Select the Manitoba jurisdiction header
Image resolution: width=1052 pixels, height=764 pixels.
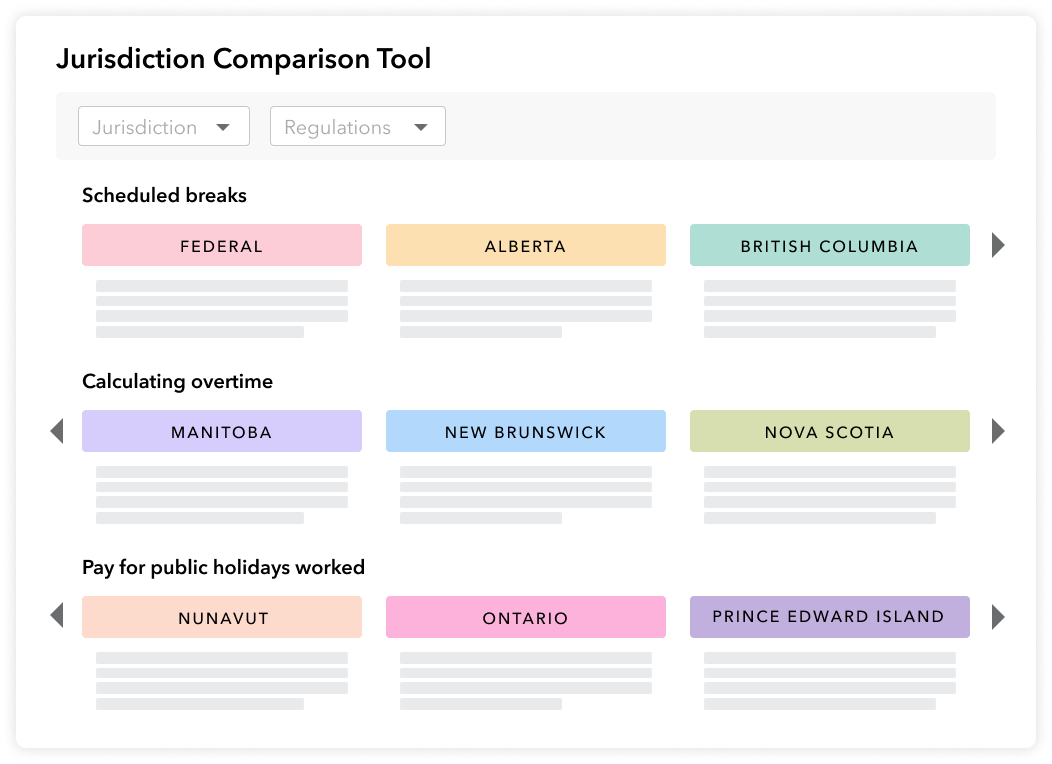[221, 431]
